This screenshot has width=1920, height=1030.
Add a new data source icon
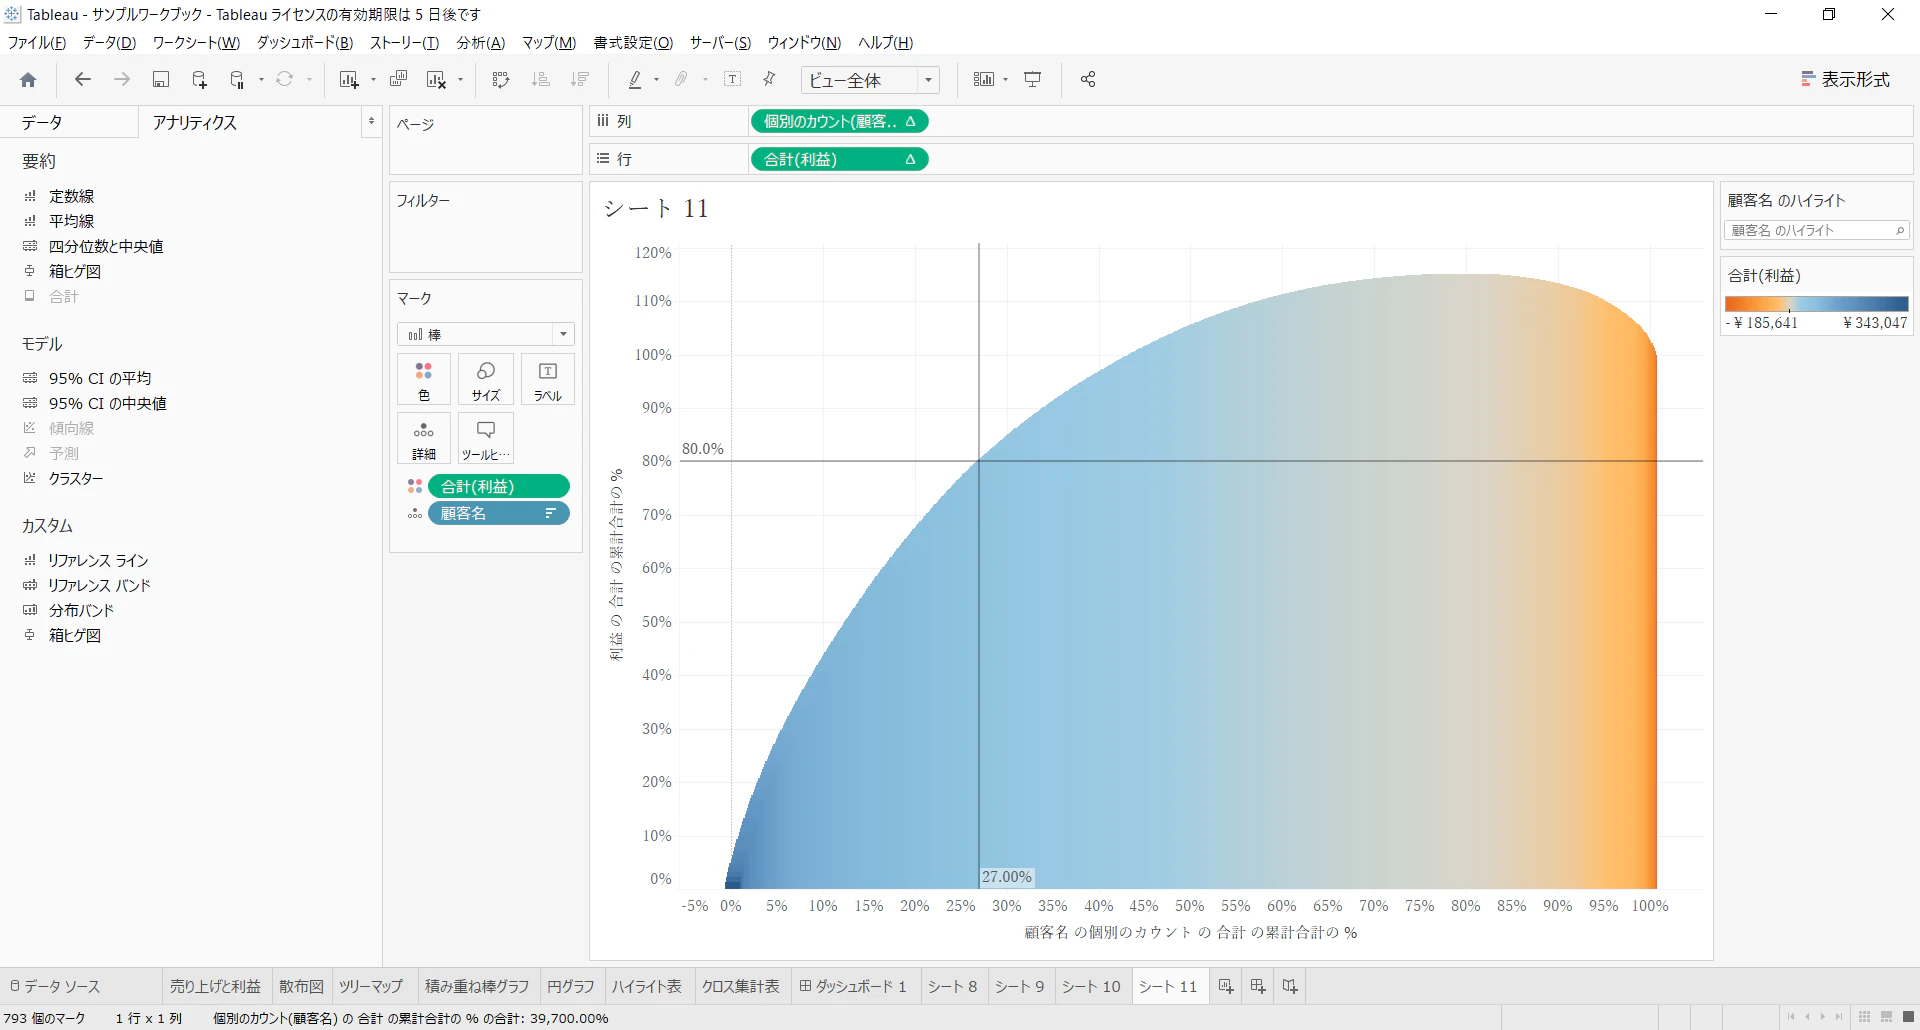(199, 80)
